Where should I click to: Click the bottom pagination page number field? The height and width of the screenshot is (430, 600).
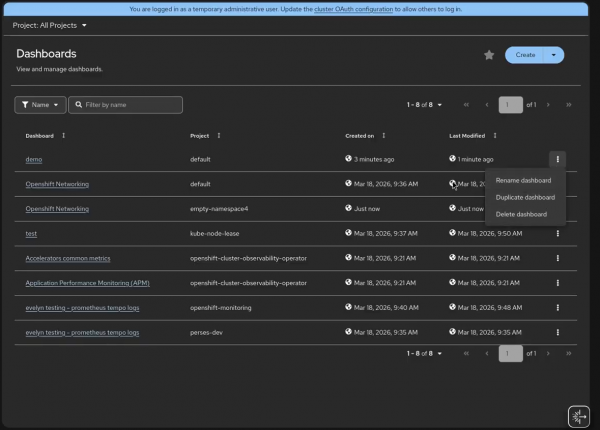[510, 353]
